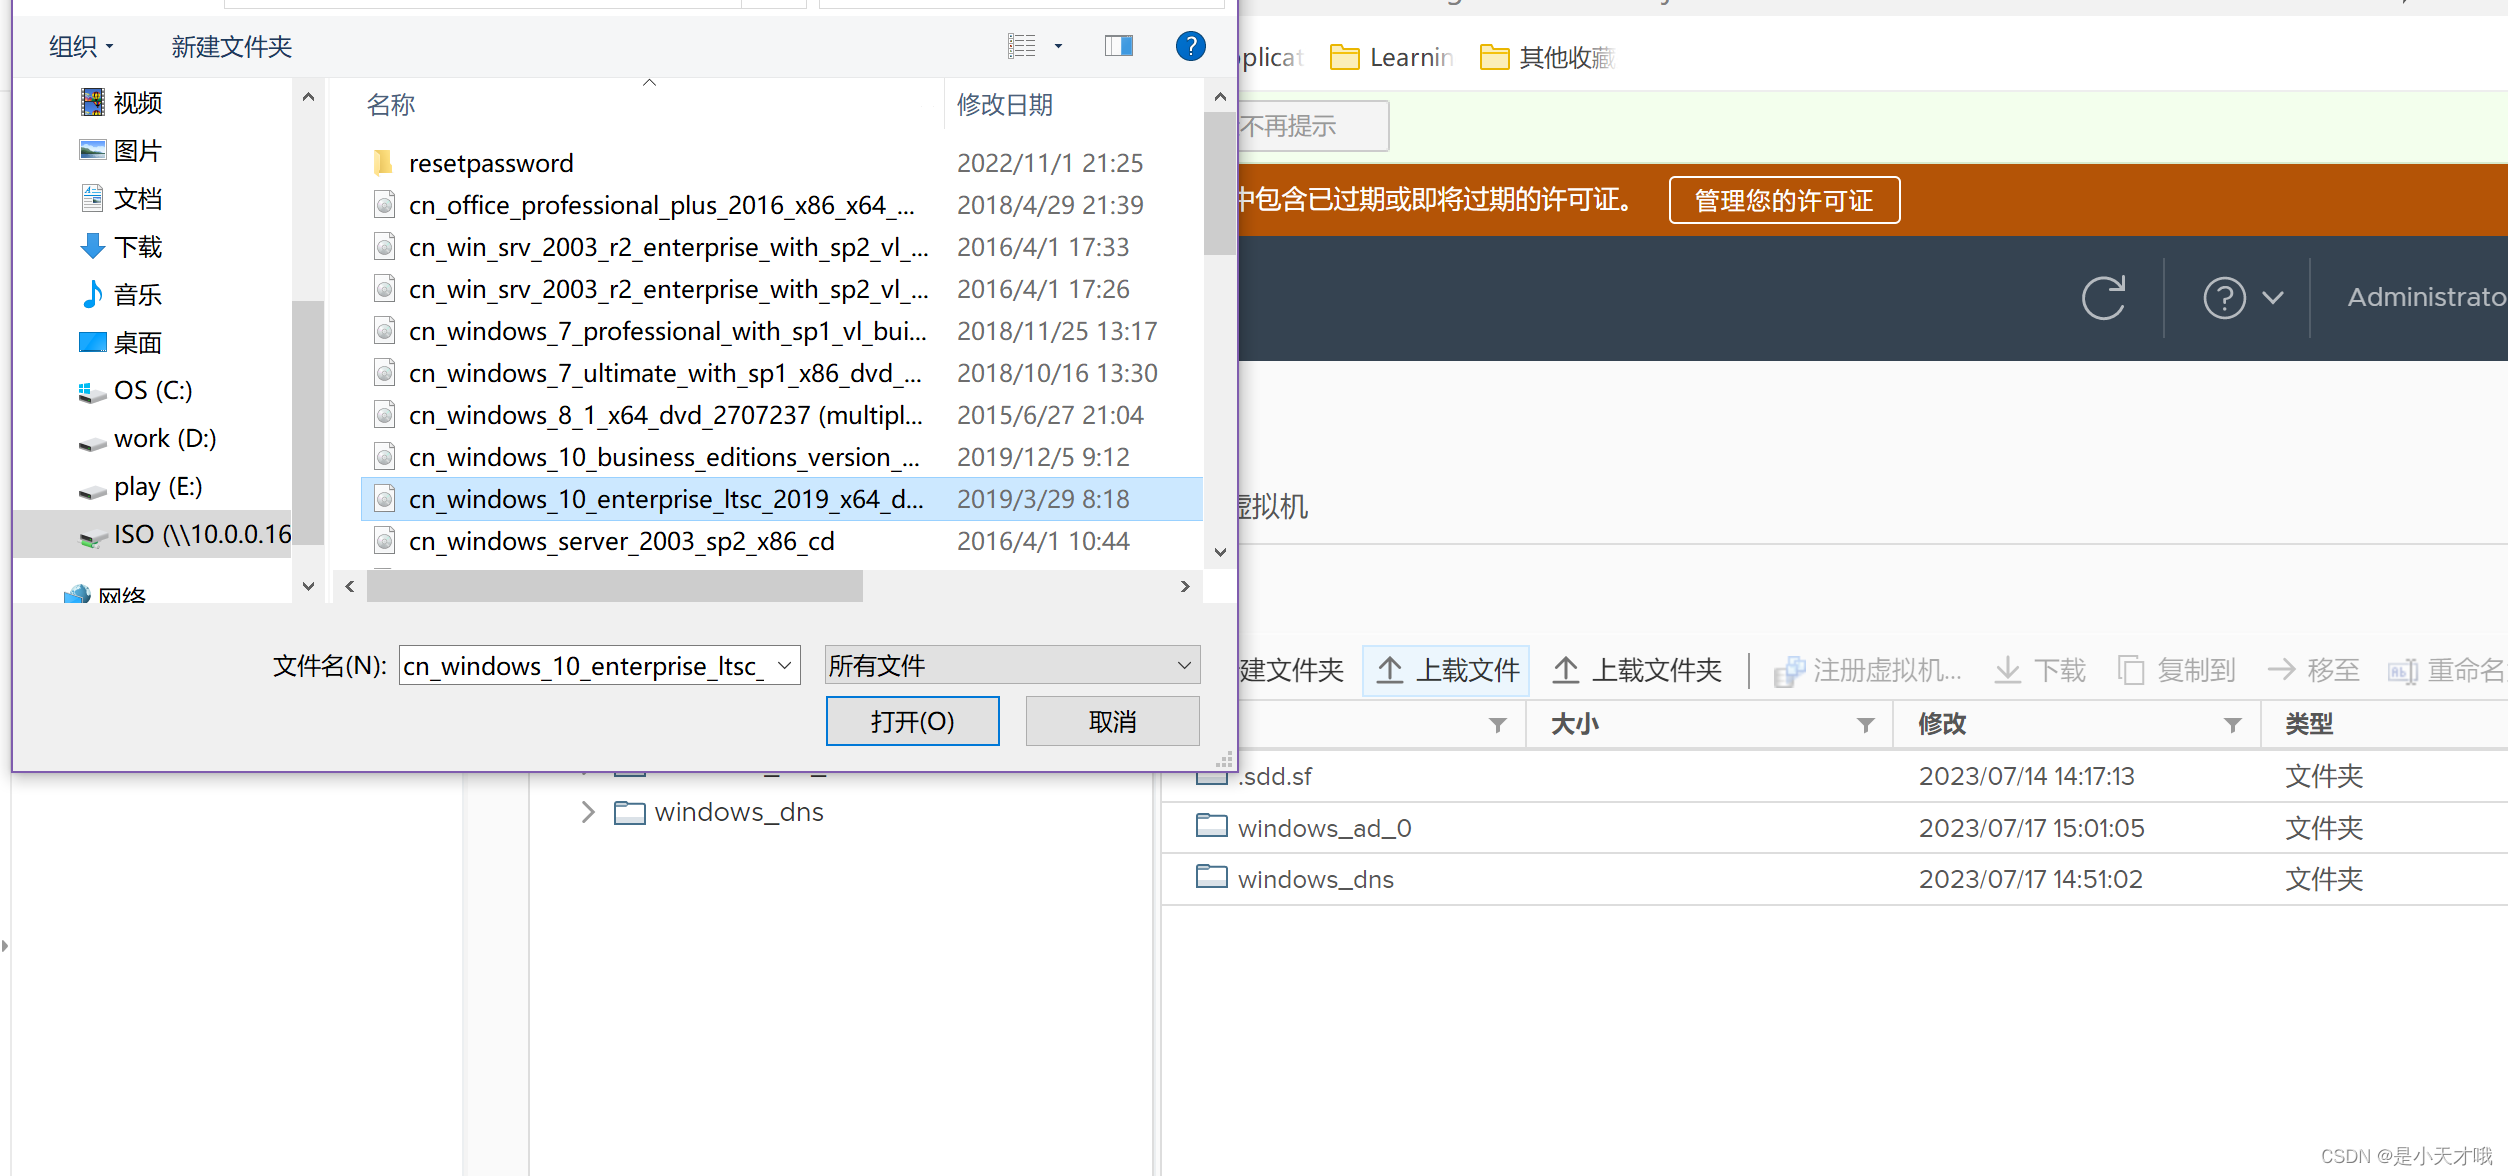2508x1176 pixels.
Task: Click the upload folder (上载文件夹) icon
Action: (x=1566, y=670)
